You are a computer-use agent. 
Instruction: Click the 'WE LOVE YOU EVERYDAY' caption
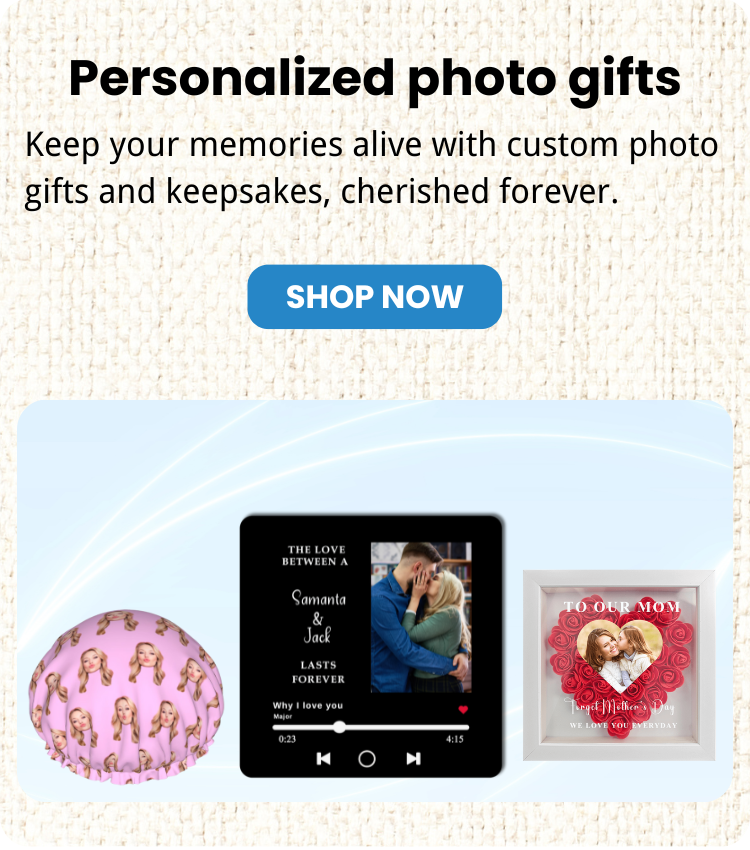point(623,725)
